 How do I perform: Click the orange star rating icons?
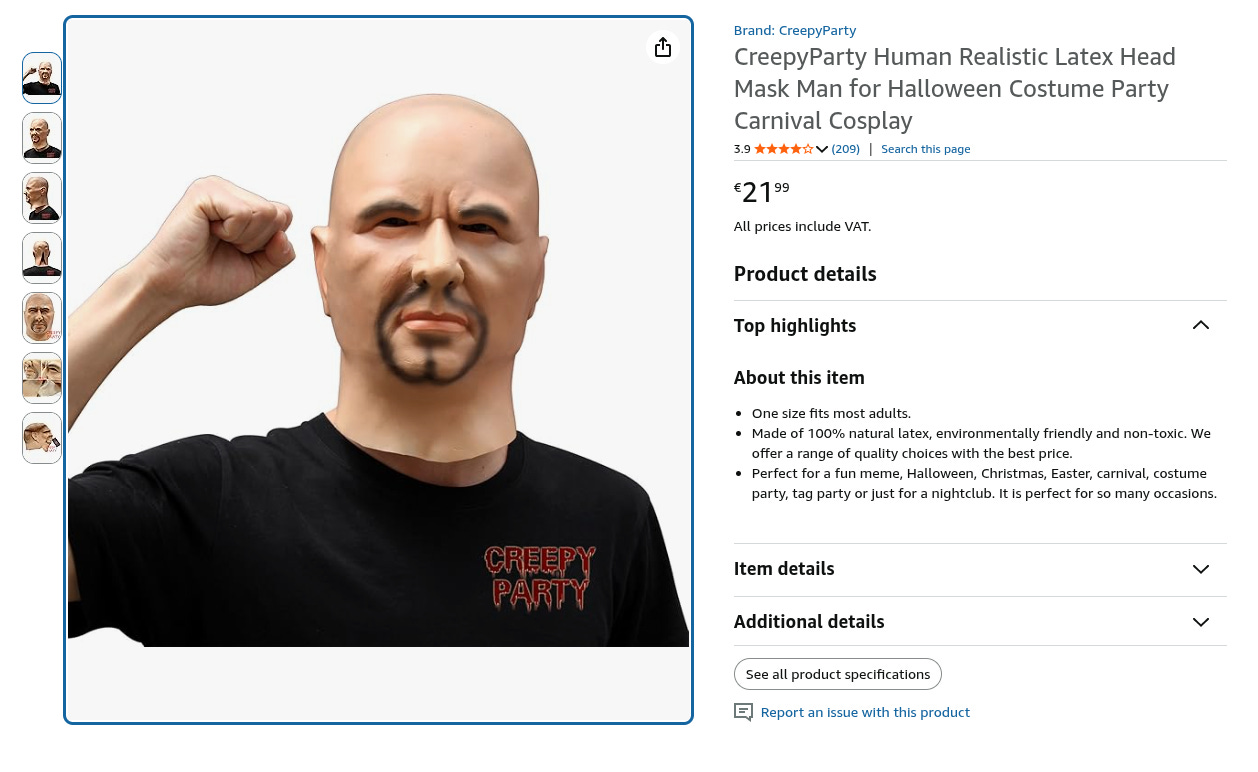783,149
